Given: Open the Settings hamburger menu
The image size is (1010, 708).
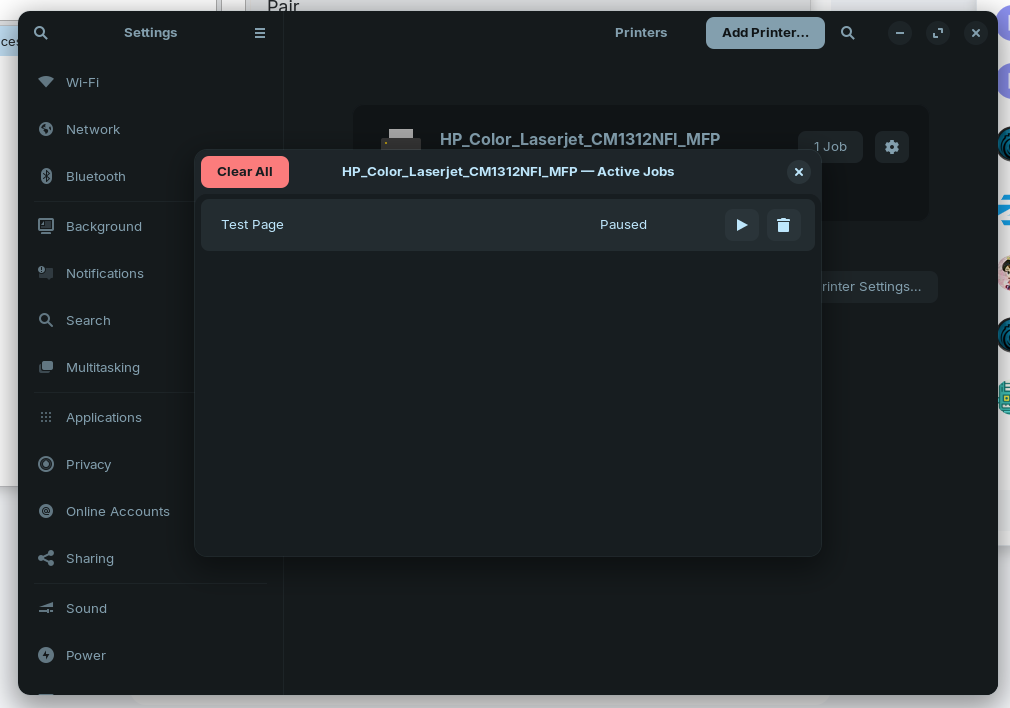Looking at the screenshot, I should [x=260, y=33].
